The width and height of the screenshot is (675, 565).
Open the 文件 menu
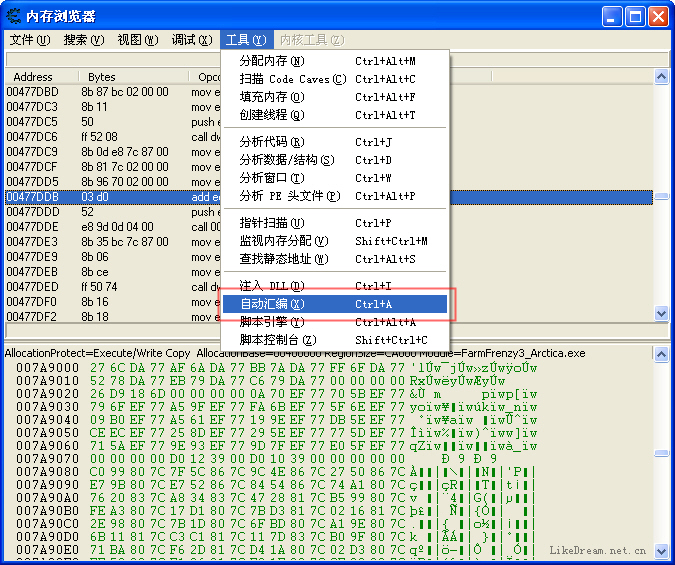pyautogui.click(x=30, y=40)
